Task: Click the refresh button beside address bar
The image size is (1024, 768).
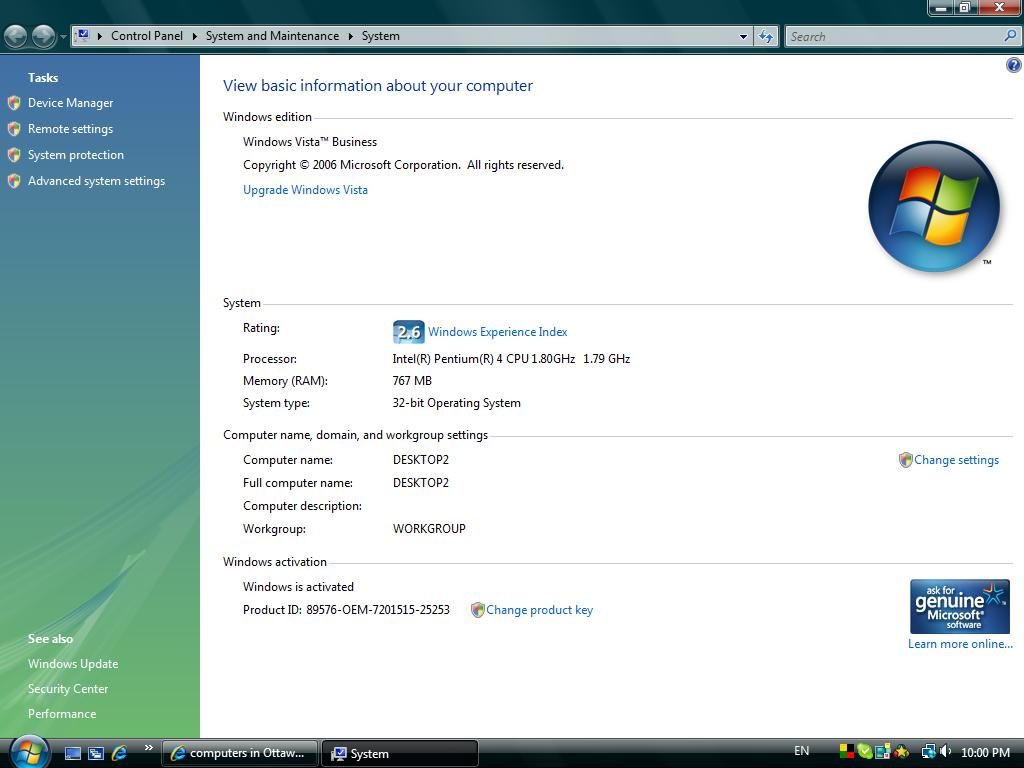Action: (x=766, y=36)
